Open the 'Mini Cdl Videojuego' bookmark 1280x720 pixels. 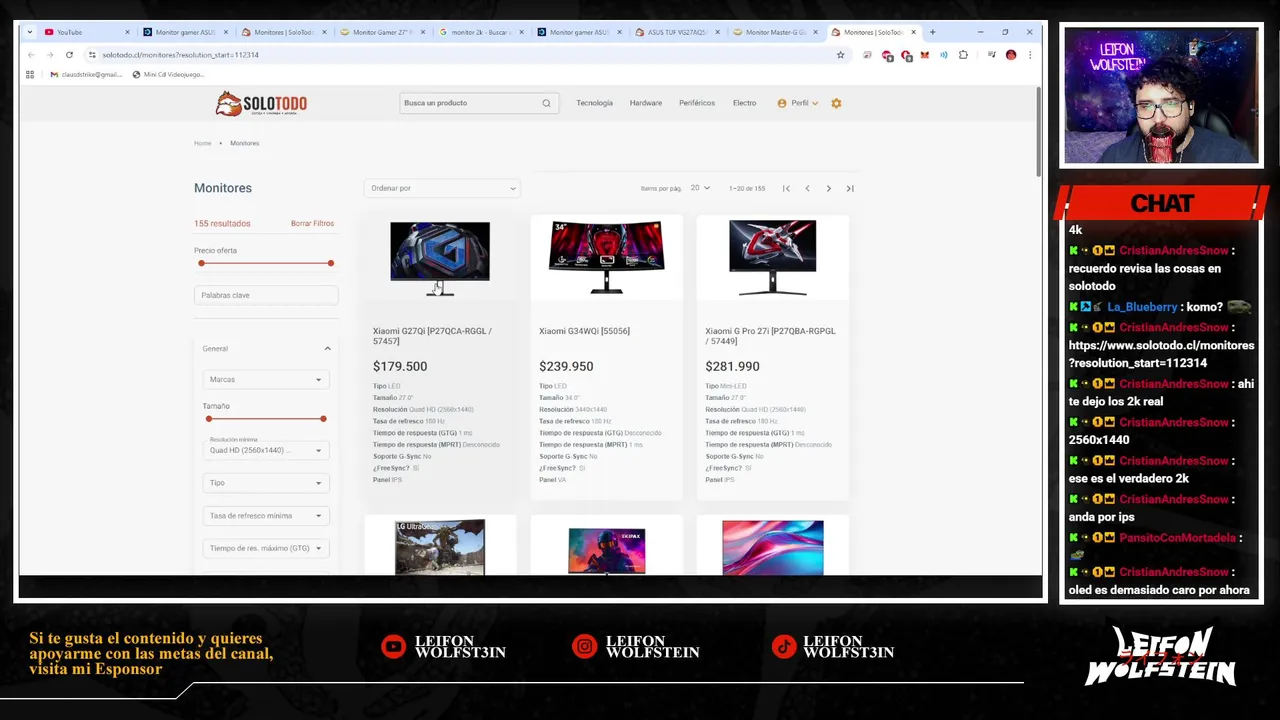pos(168,74)
